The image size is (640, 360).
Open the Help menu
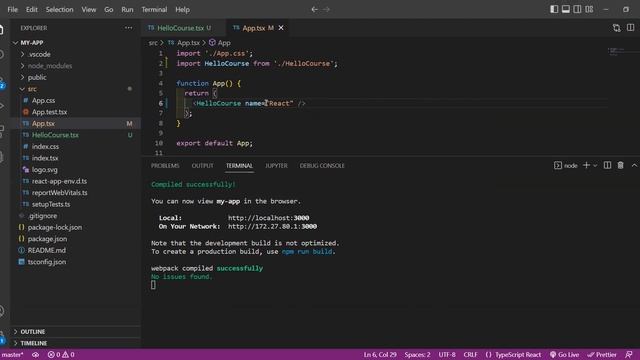pyautogui.click(x=182, y=9)
